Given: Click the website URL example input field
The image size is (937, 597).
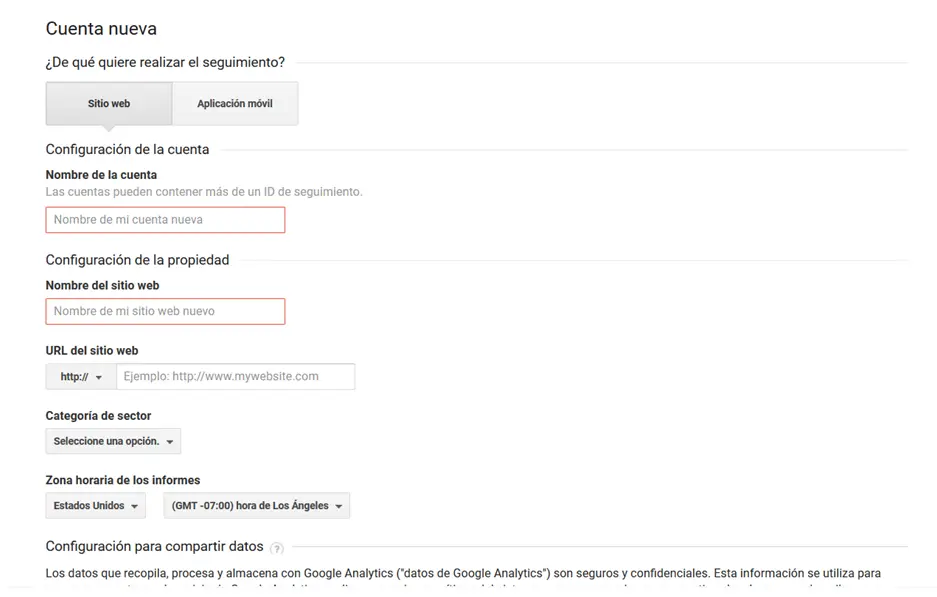Looking at the screenshot, I should tap(236, 376).
